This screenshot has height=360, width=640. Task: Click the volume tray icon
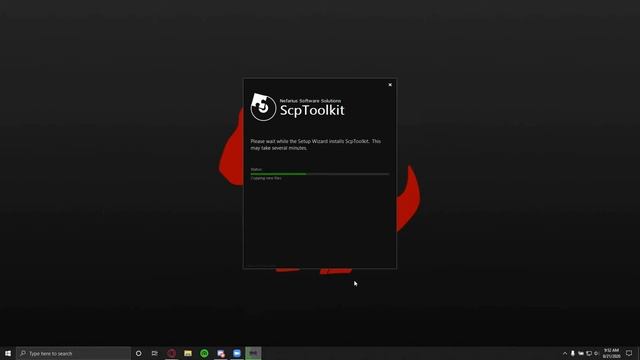tap(596, 353)
